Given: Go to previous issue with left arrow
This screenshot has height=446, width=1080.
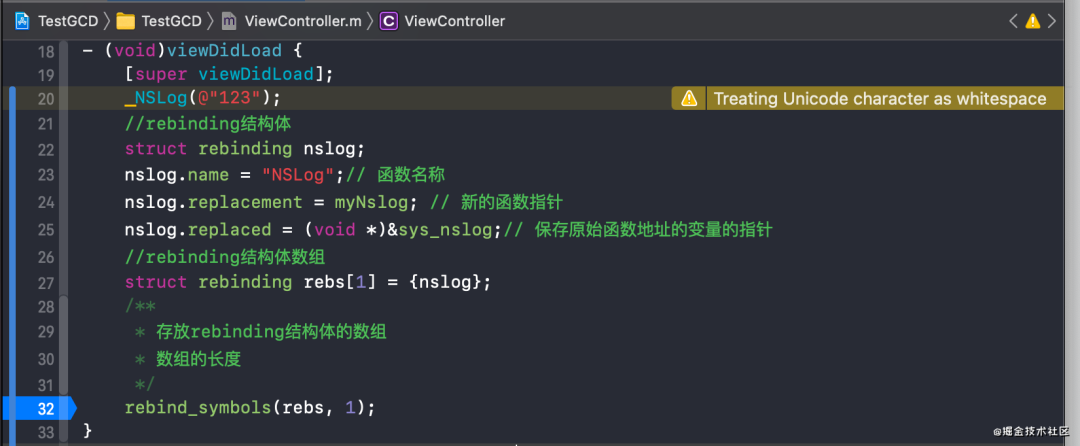Looking at the screenshot, I should pos(1013,20).
